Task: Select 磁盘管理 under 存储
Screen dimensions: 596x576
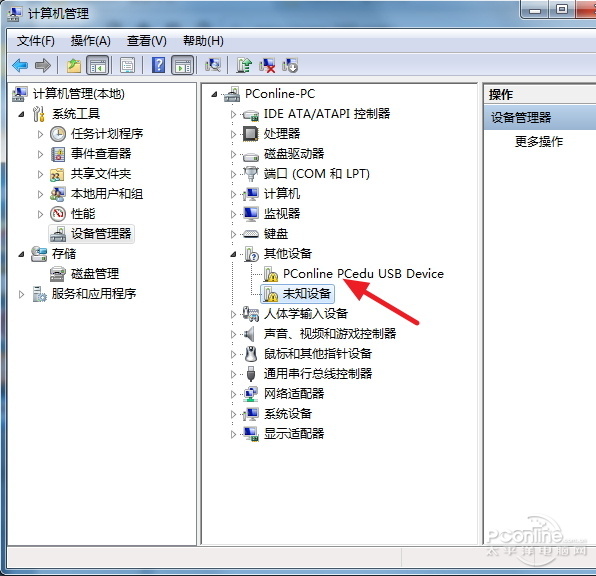Action: click(95, 274)
